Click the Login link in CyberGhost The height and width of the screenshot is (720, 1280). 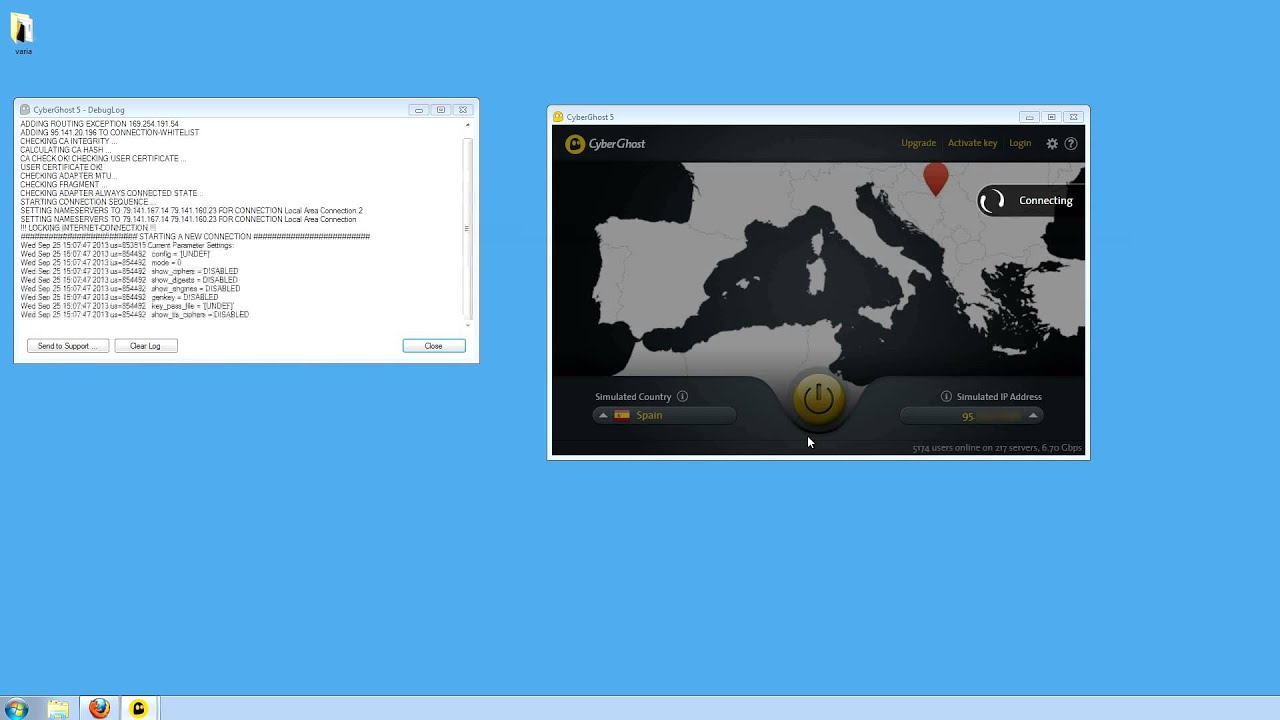(1020, 143)
